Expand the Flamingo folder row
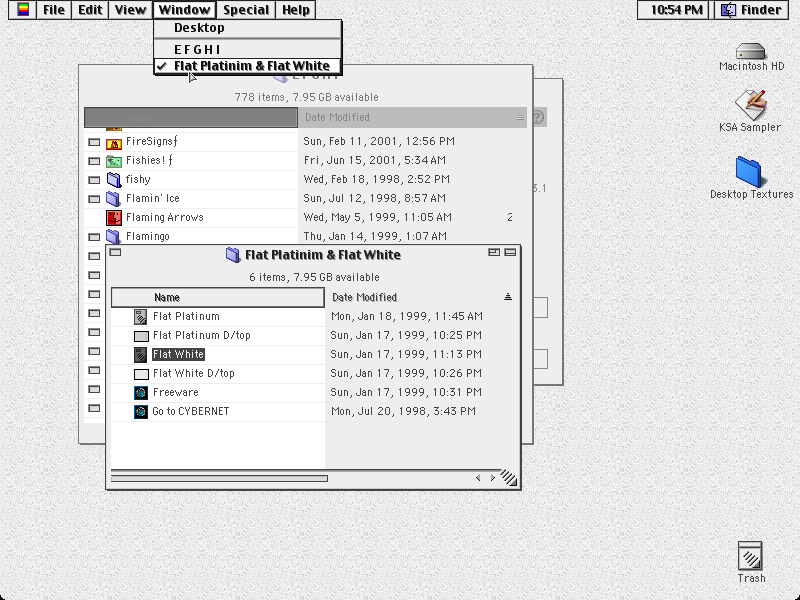This screenshot has width=800, height=600. (94, 237)
